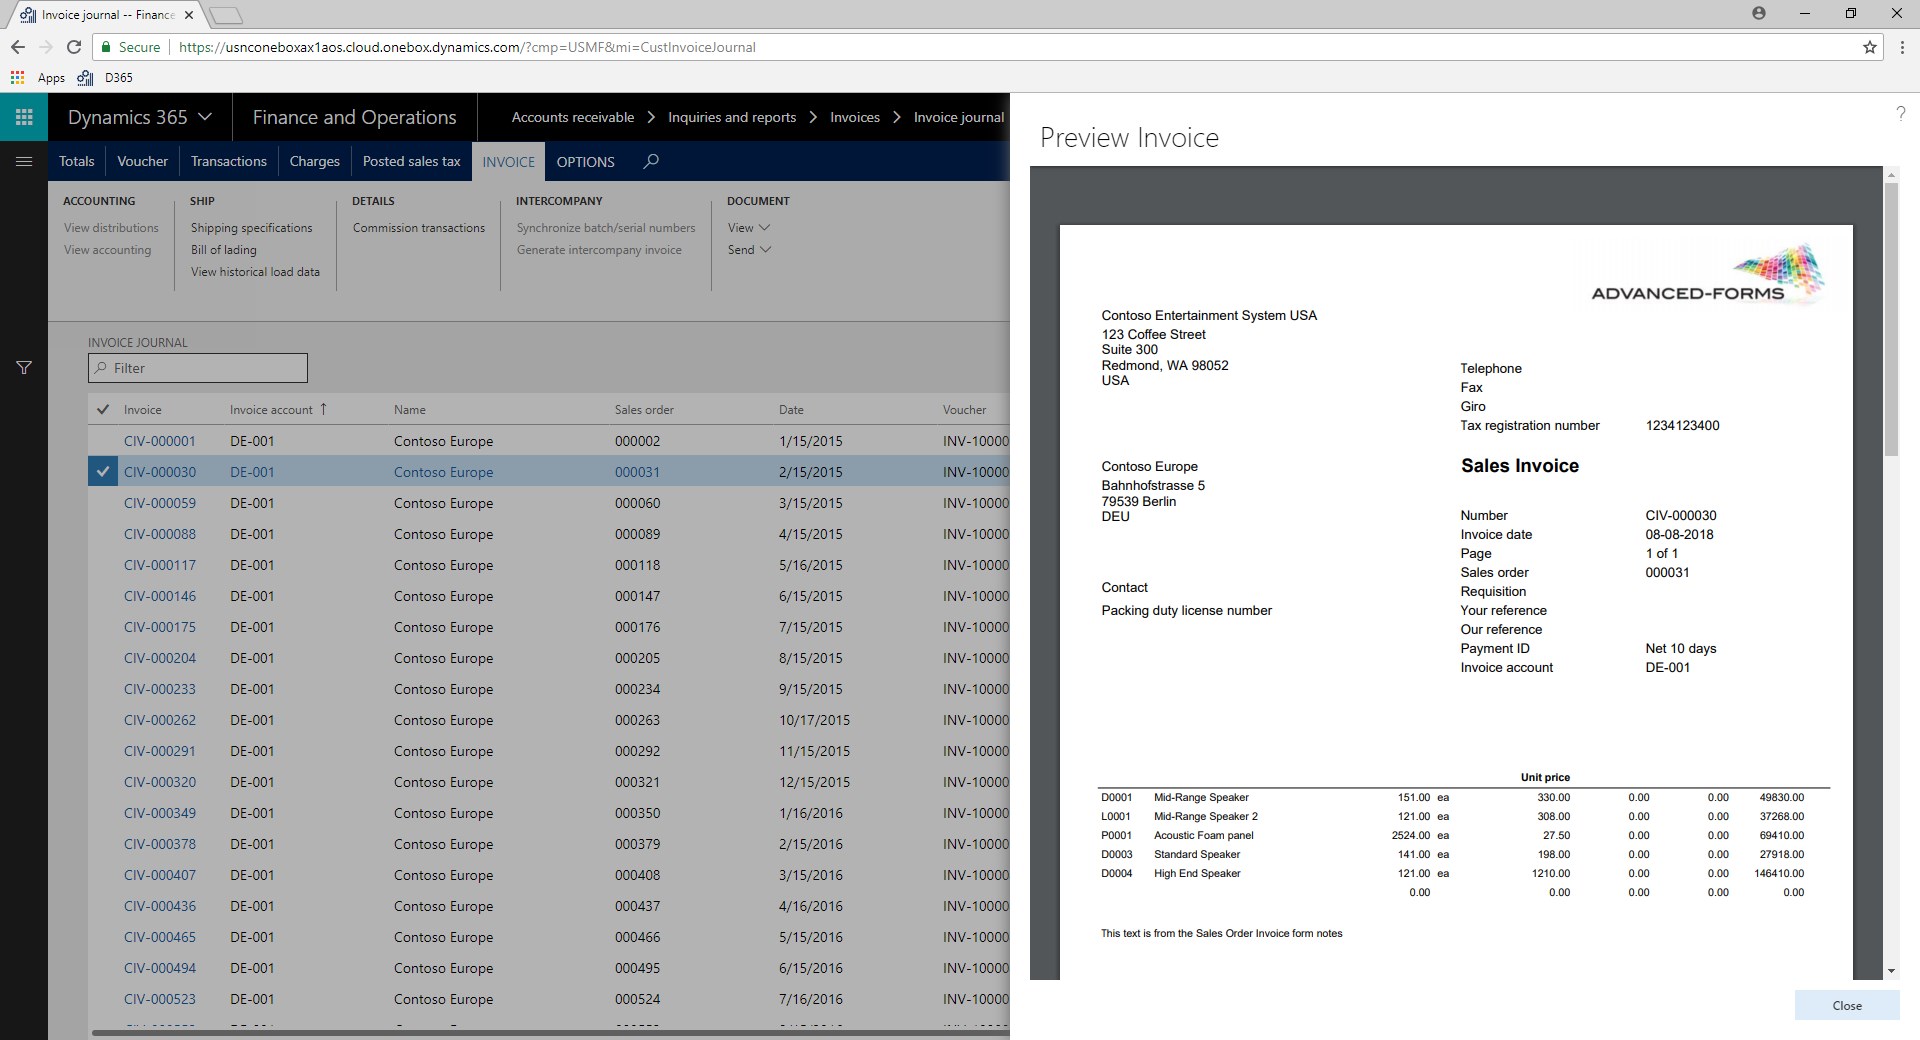Open the new browser tab button
Viewport: 1920px width, 1040px height.
226,15
